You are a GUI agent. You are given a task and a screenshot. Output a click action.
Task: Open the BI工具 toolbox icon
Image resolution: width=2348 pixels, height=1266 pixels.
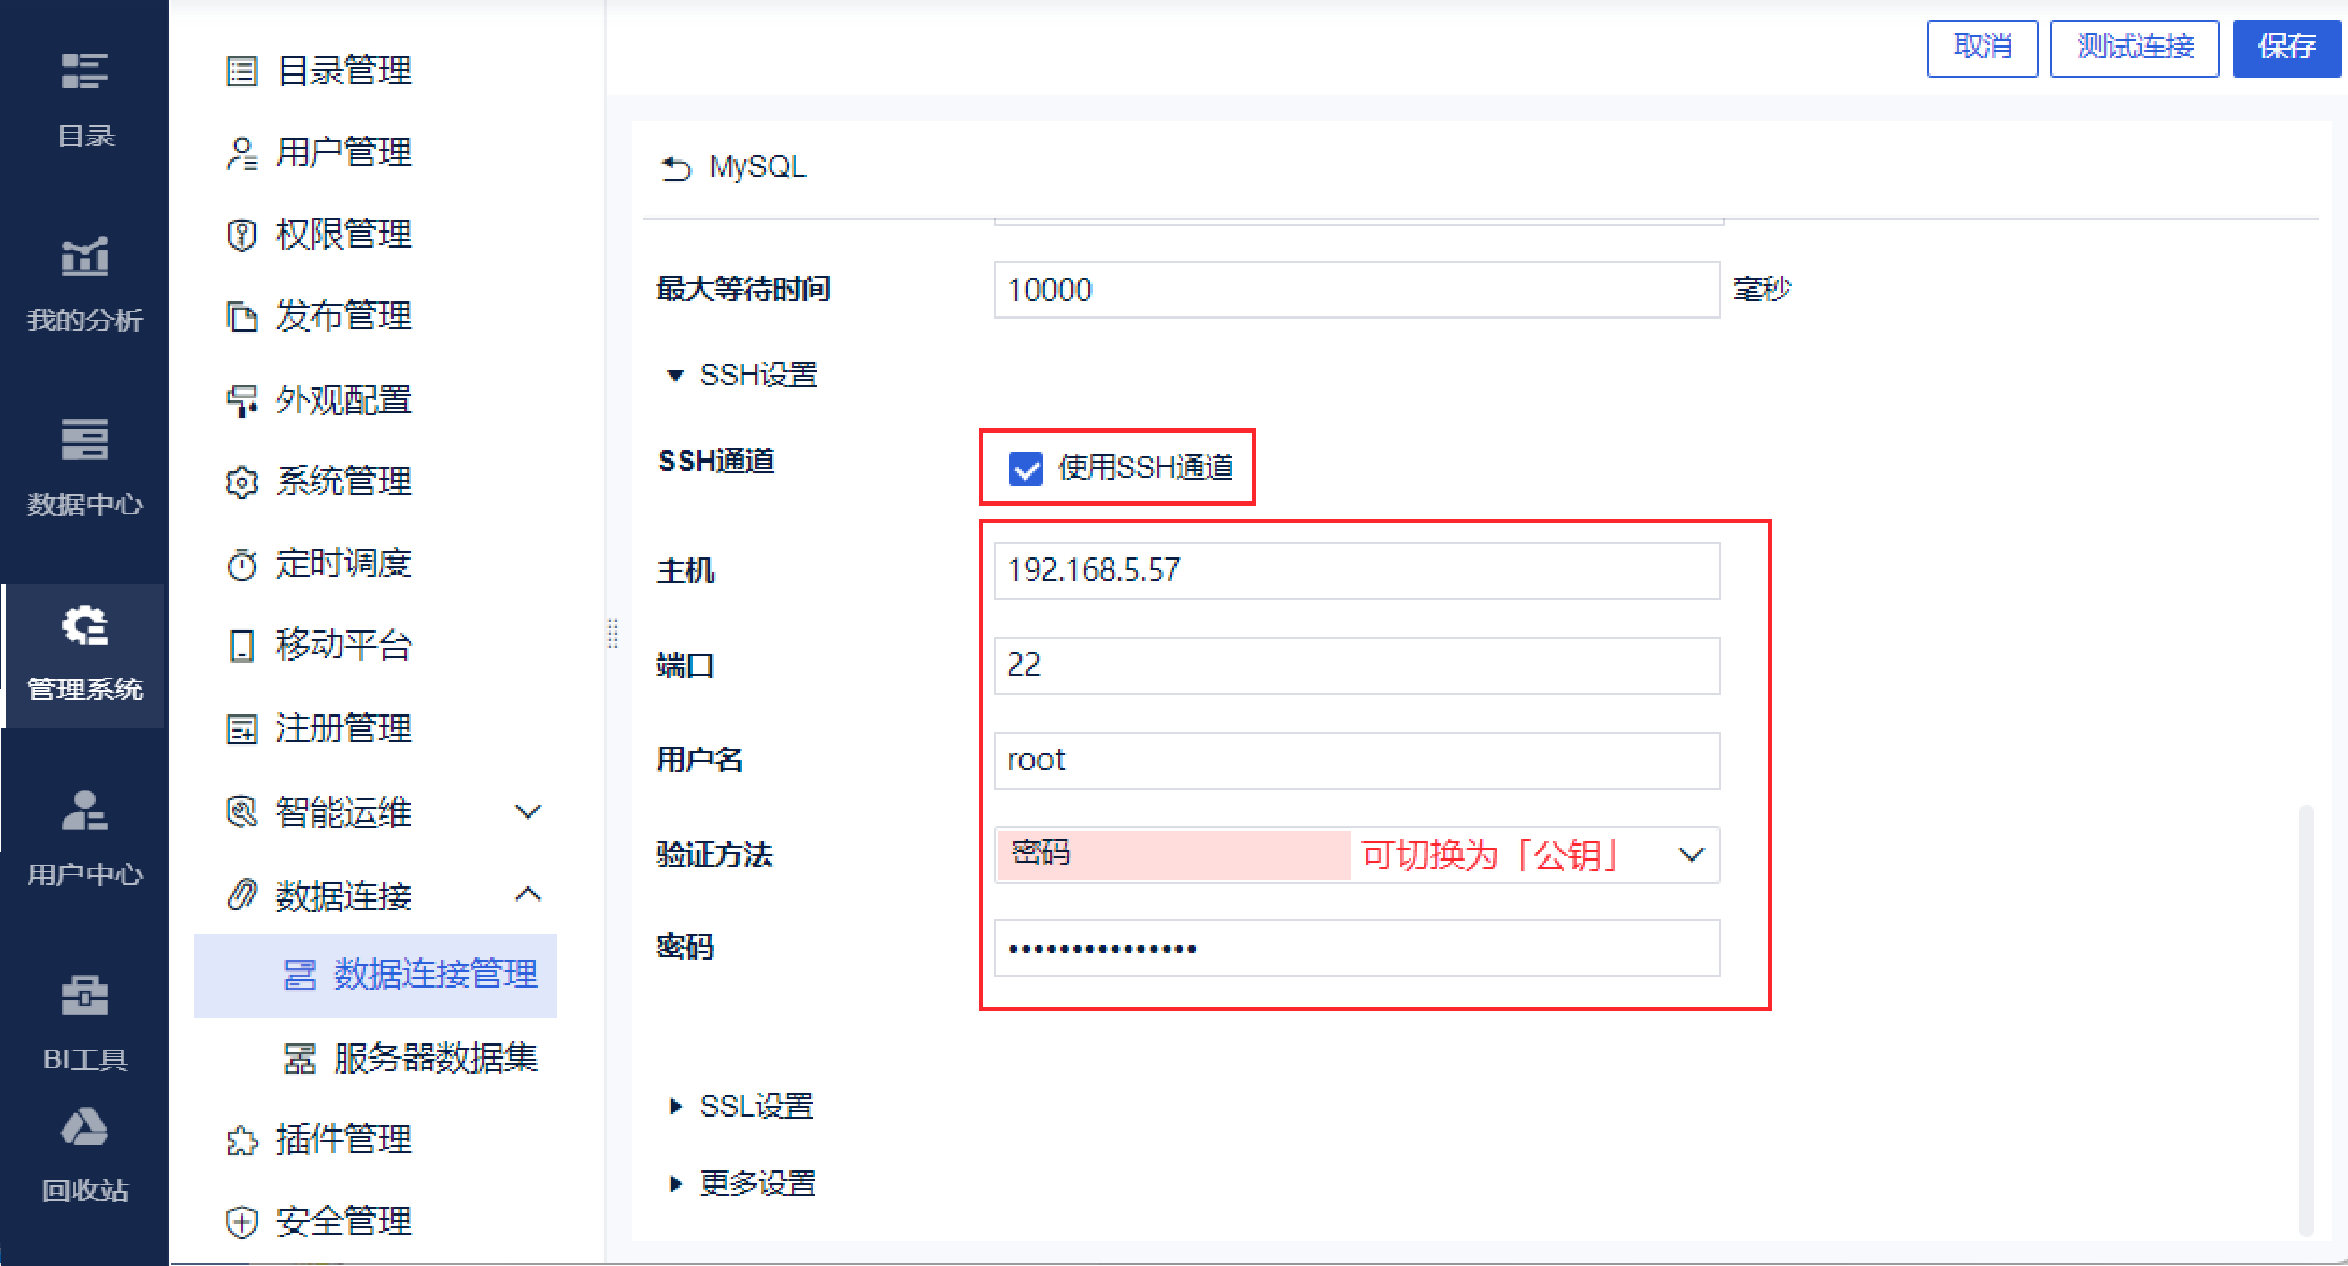[85, 996]
